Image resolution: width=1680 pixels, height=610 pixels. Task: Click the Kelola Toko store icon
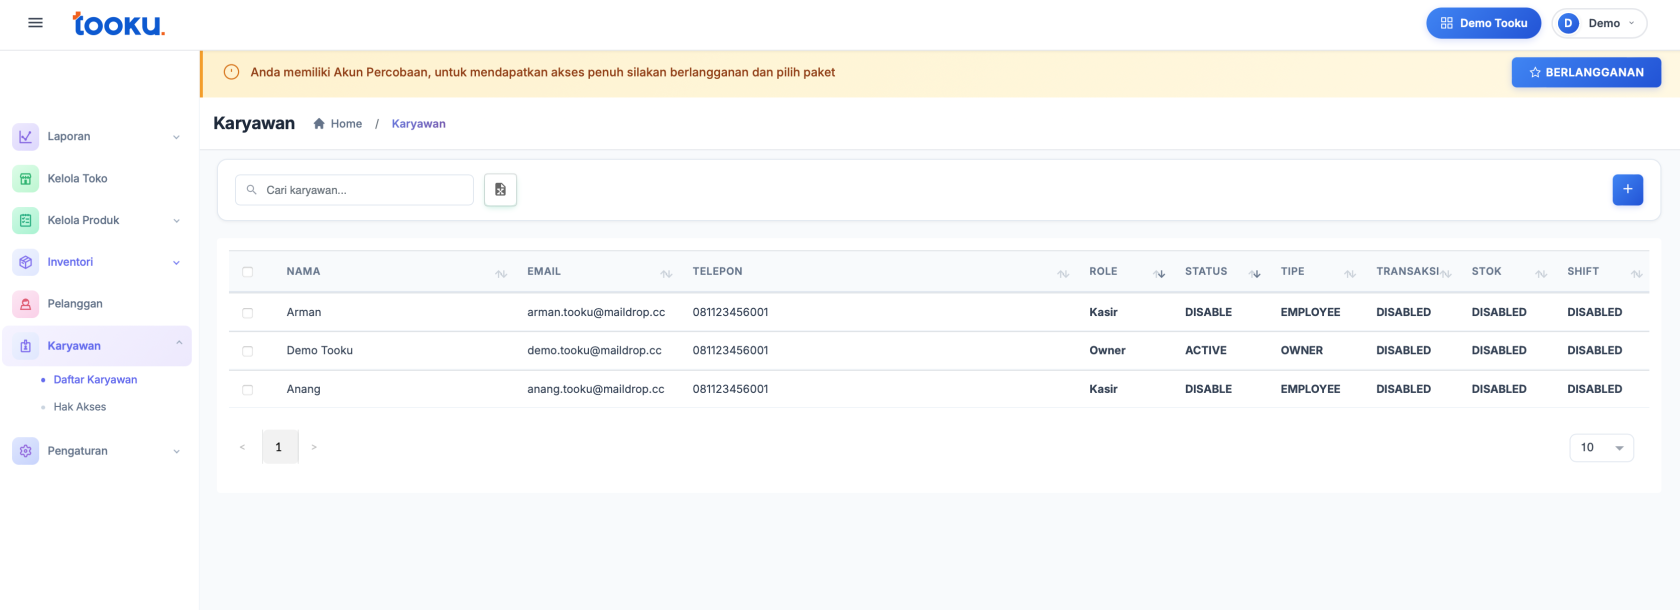pos(26,179)
